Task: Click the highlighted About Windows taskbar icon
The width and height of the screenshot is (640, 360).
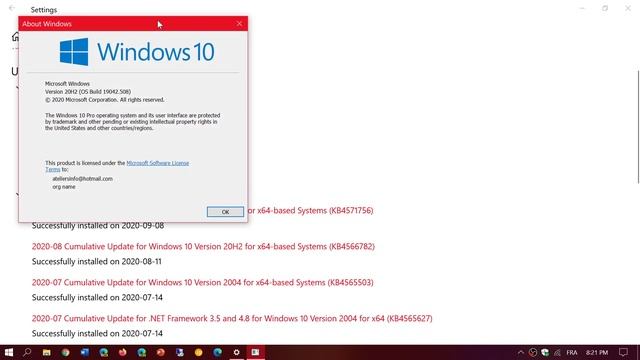Action: (x=255, y=352)
